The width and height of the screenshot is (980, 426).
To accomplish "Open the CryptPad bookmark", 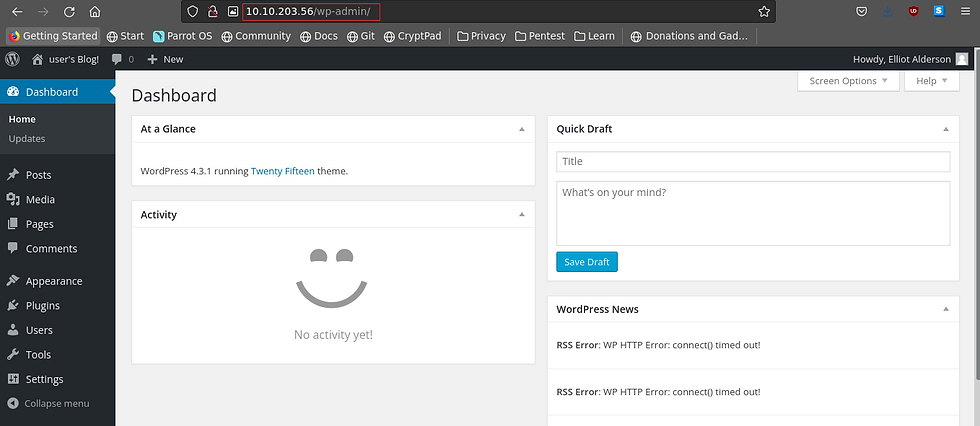I will pos(412,36).
